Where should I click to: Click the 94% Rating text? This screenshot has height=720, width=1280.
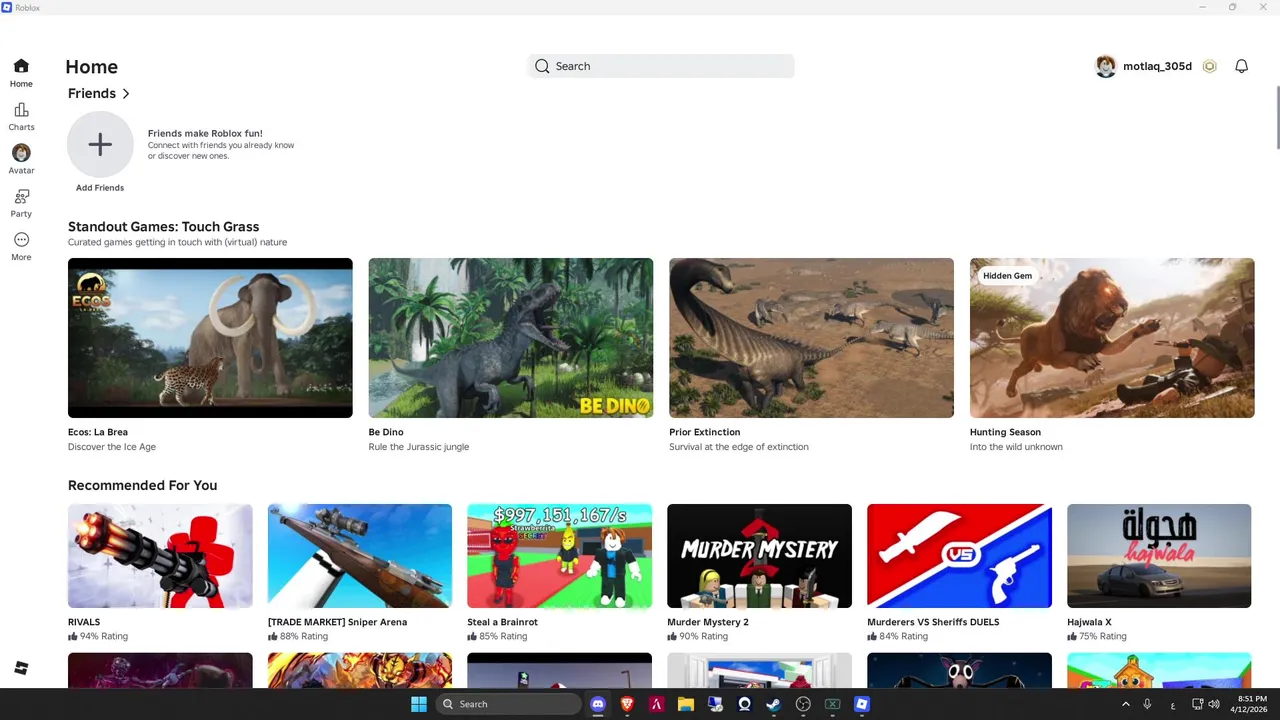(104, 636)
